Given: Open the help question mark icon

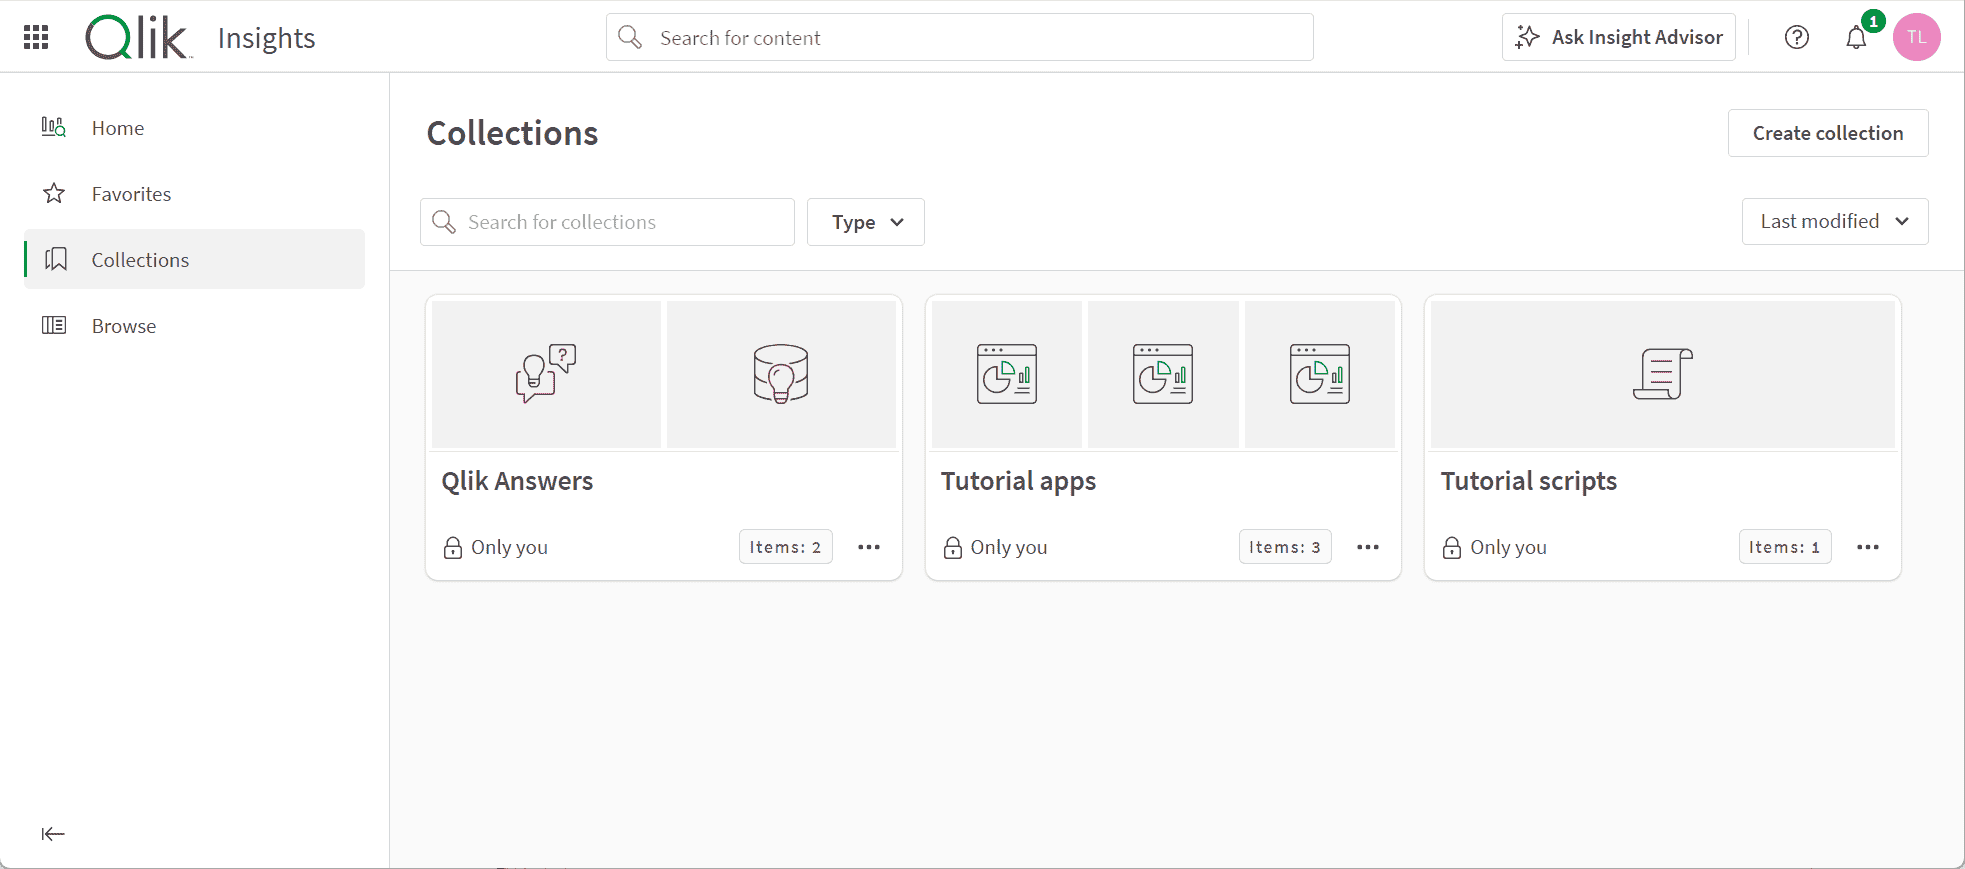Looking at the screenshot, I should pos(1796,37).
